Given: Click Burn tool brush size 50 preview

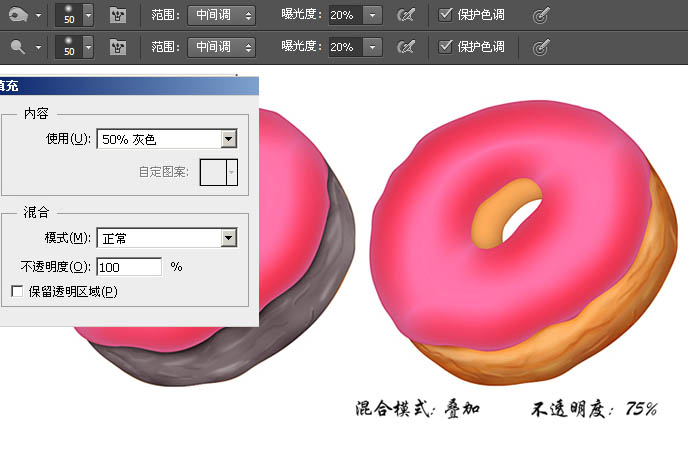Looking at the screenshot, I should [69, 15].
